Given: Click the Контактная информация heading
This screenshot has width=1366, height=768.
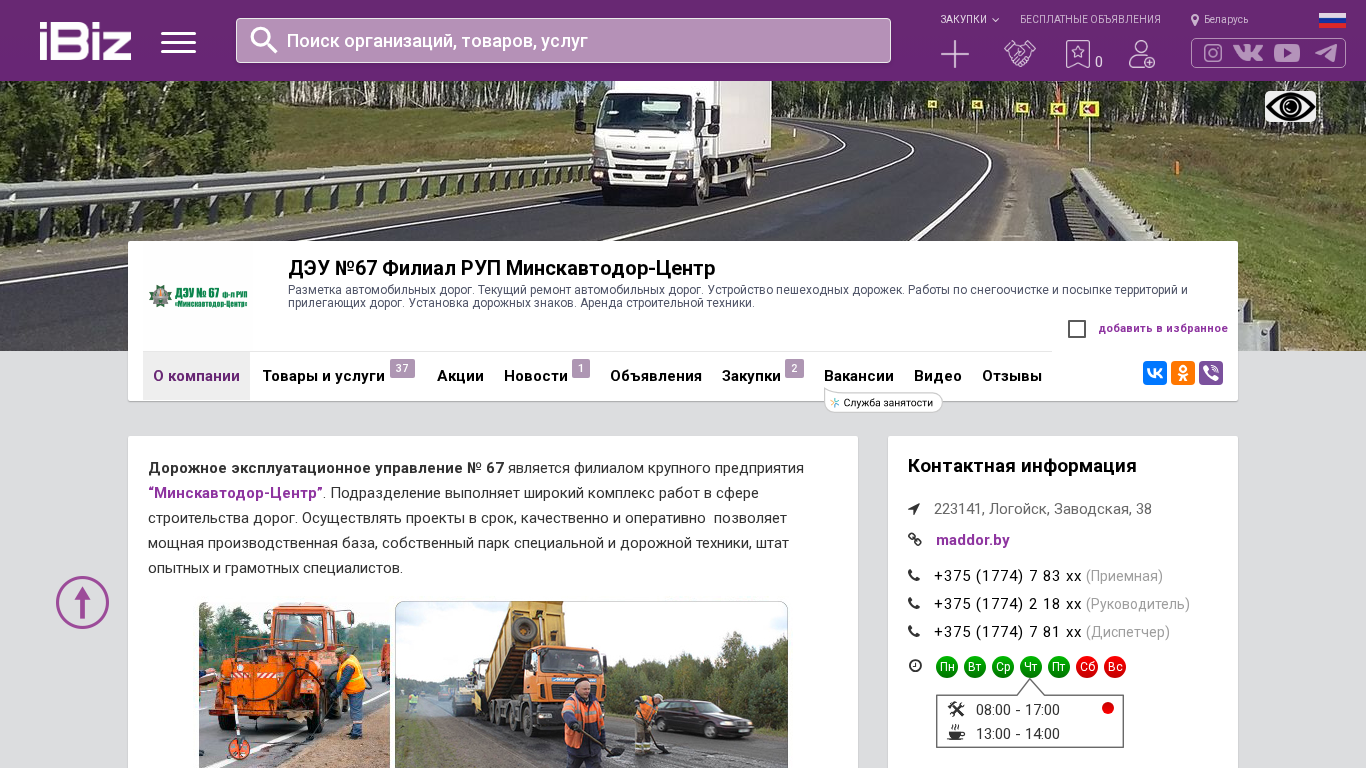Looking at the screenshot, I should pos(1022,466).
